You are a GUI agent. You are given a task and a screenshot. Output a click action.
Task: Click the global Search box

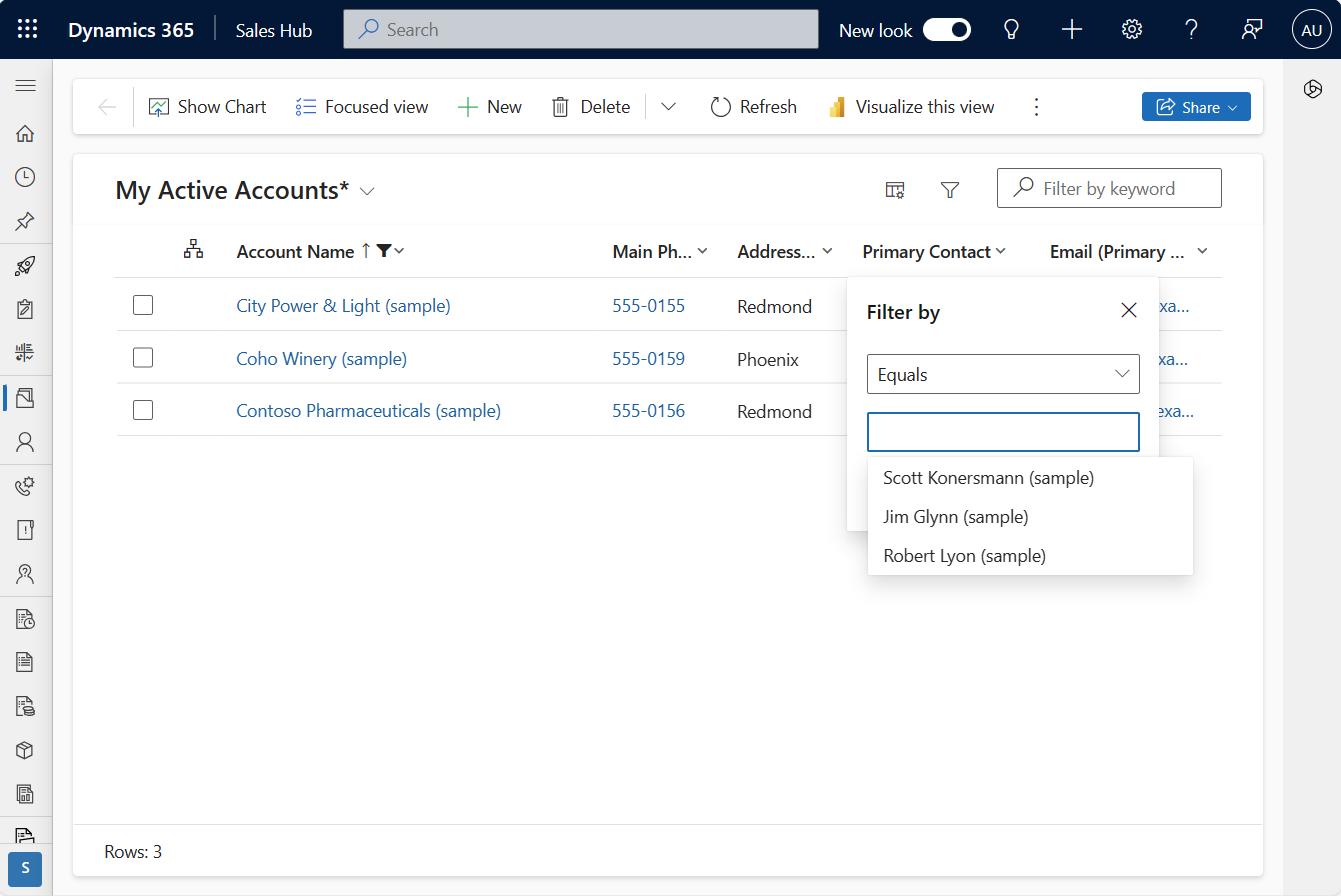[581, 30]
